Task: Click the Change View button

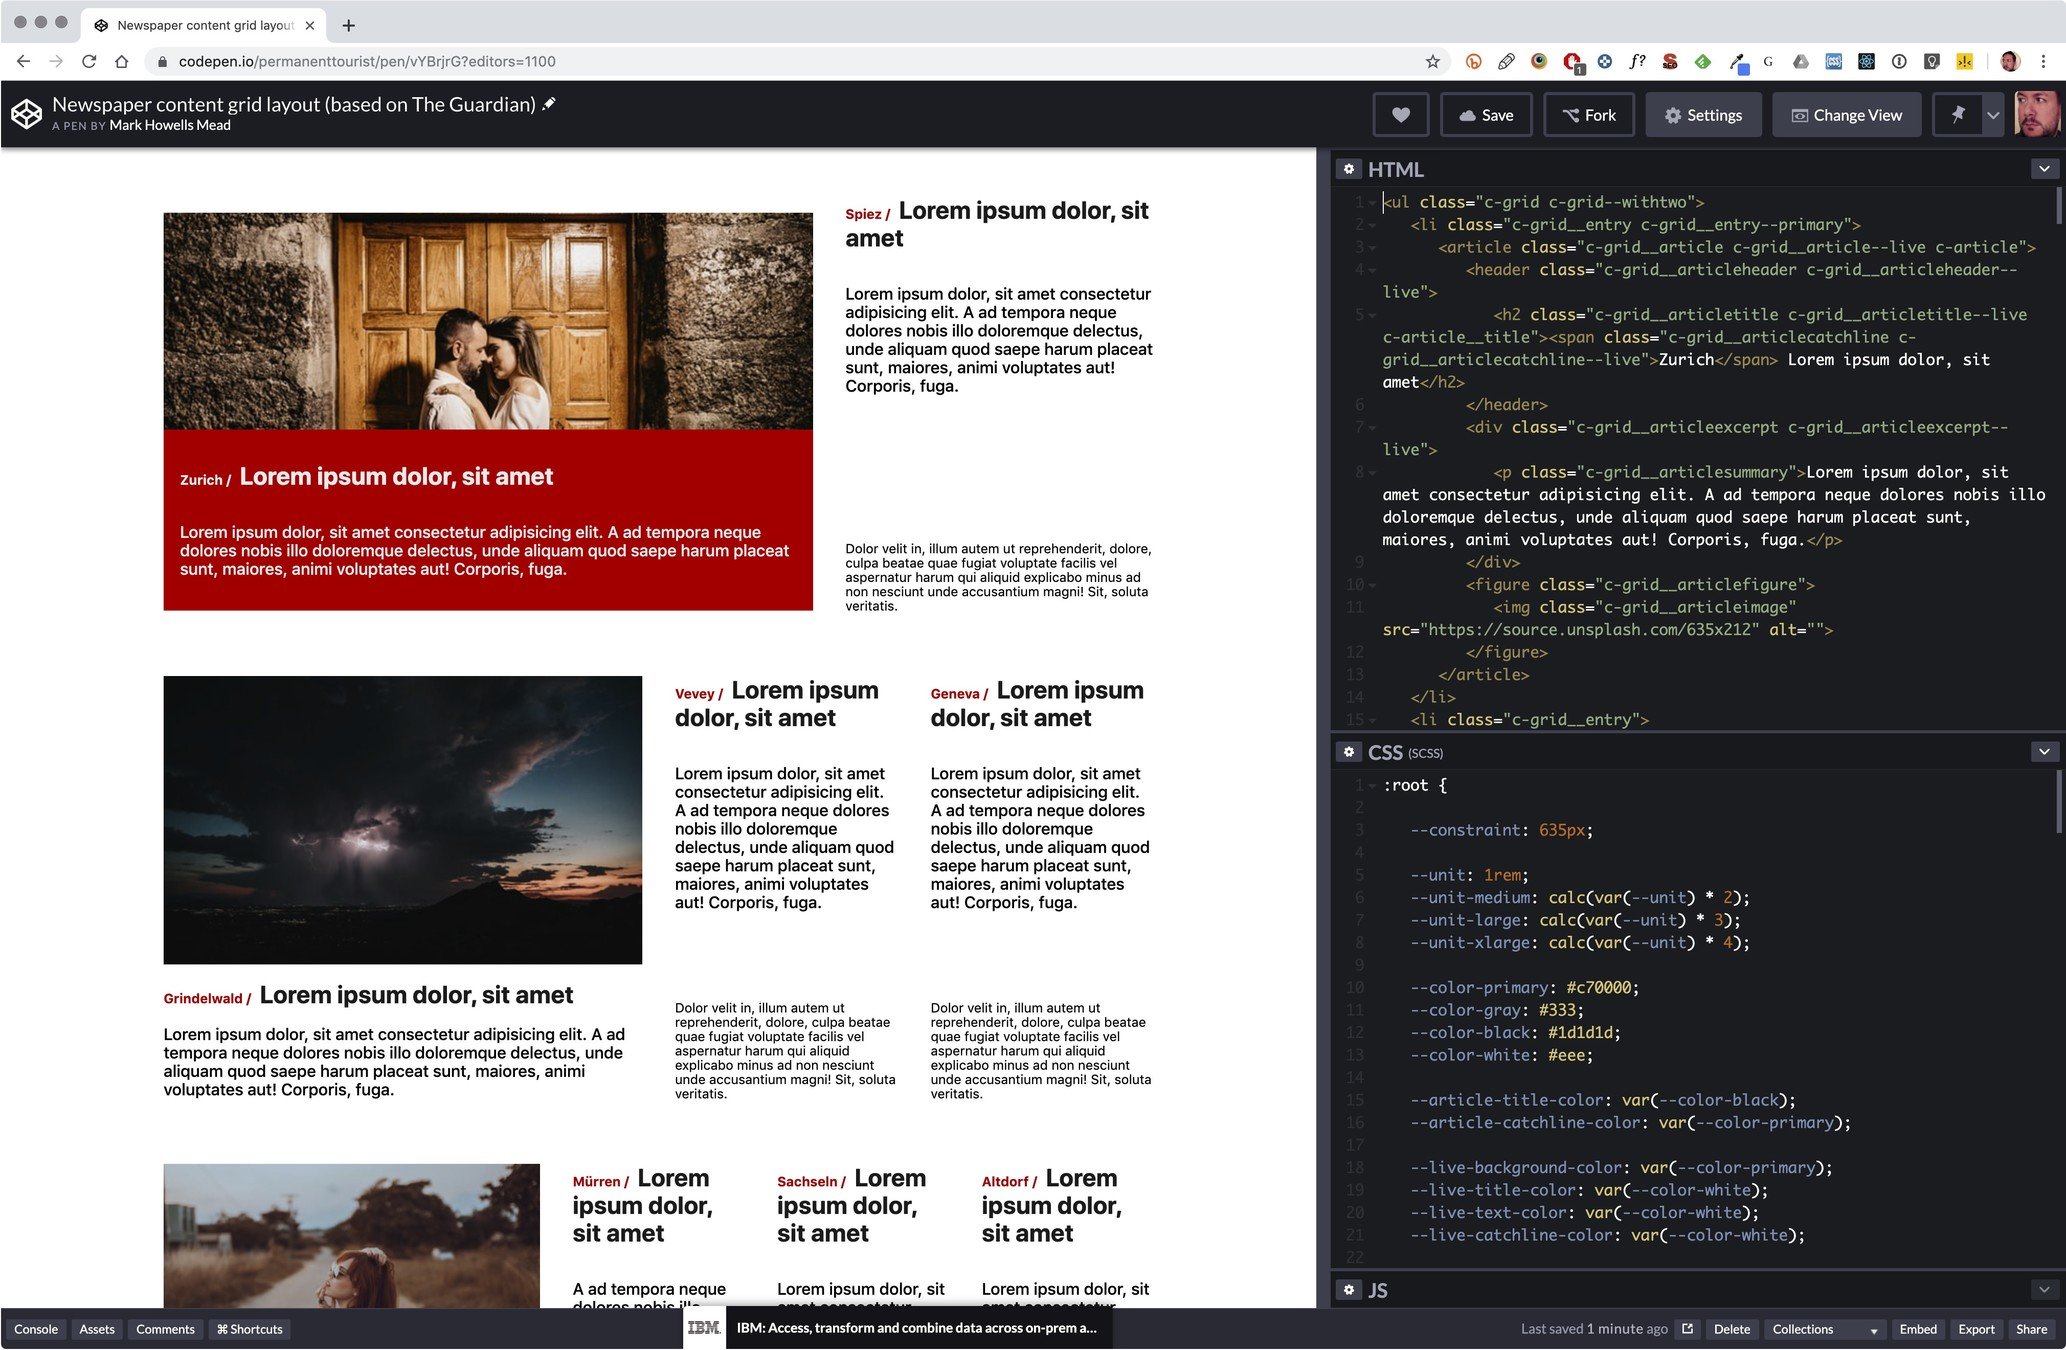Action: click(1846, 115)
